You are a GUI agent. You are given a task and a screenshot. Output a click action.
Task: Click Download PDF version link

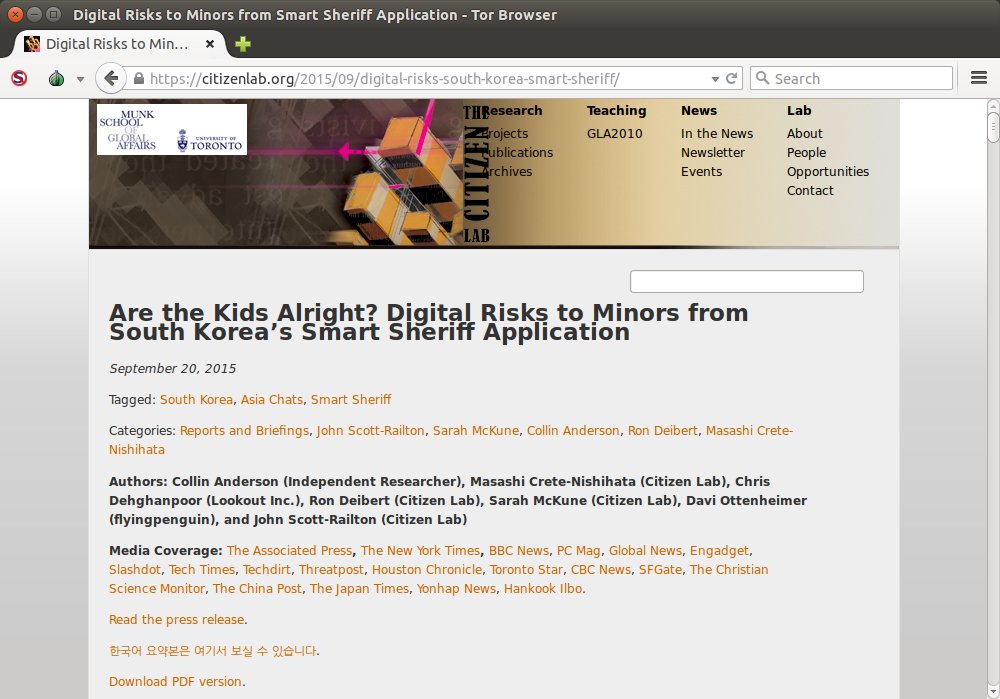[x=175, y=682]
